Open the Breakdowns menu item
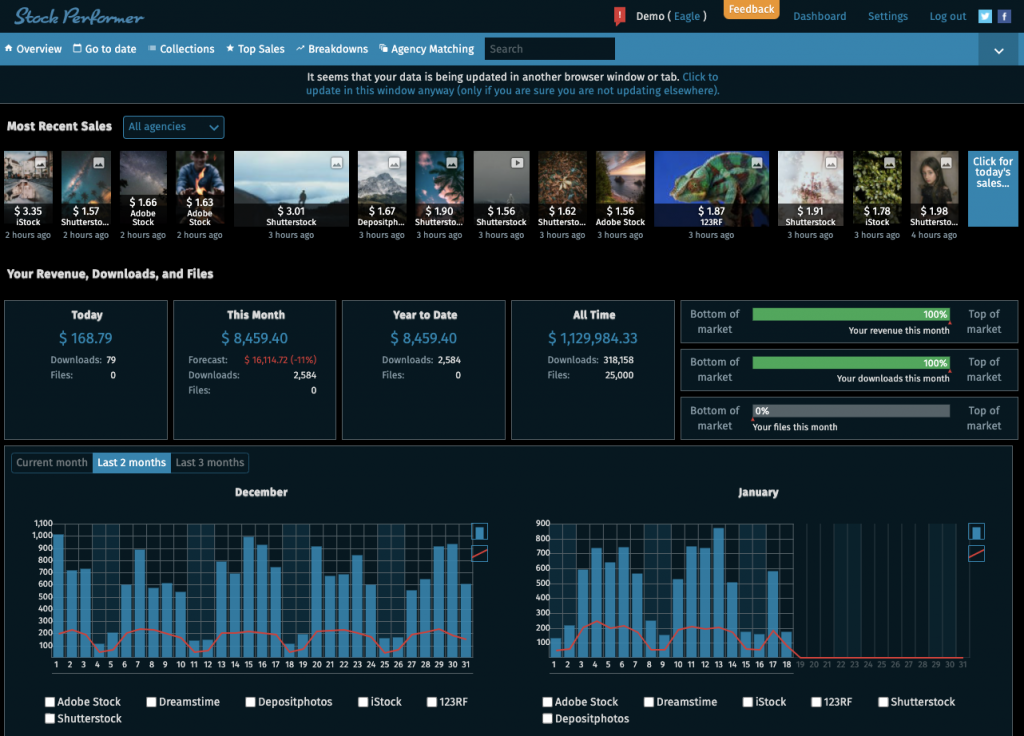Viewport: 1024px width, 736px height. pyautogui.click(x=332, y=49)
